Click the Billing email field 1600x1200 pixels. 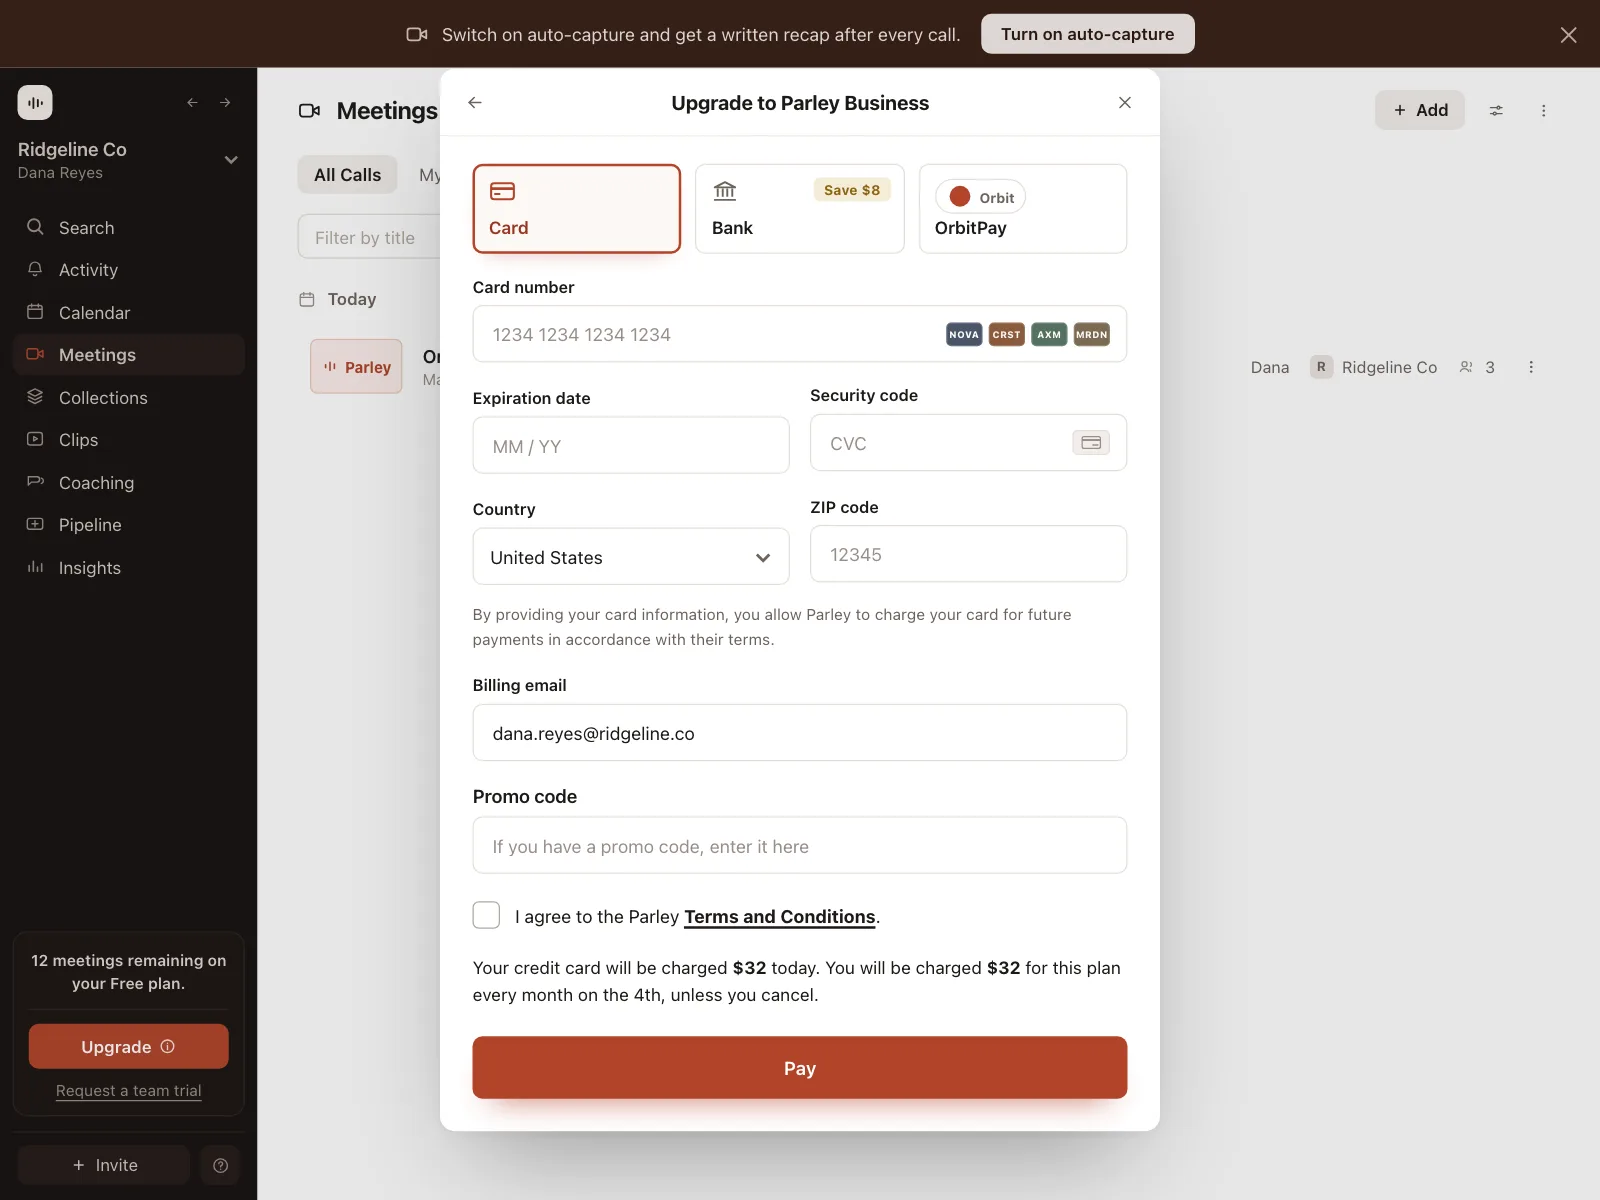(800, 733)
